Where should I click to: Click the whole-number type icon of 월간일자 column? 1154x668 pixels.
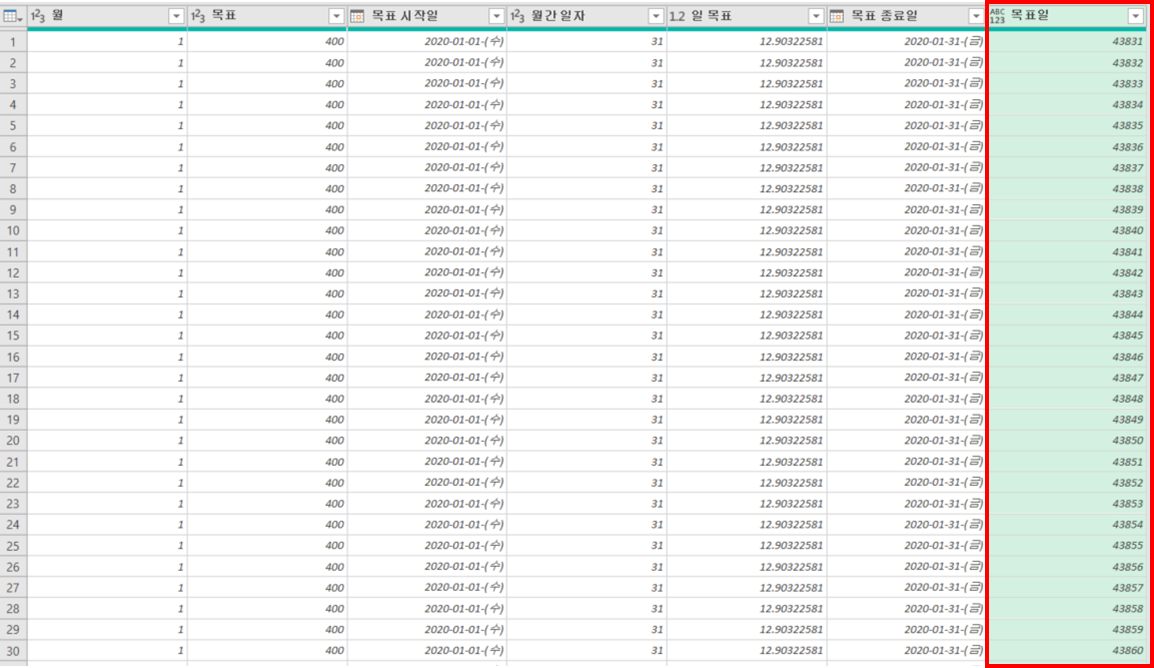point(517,16)
